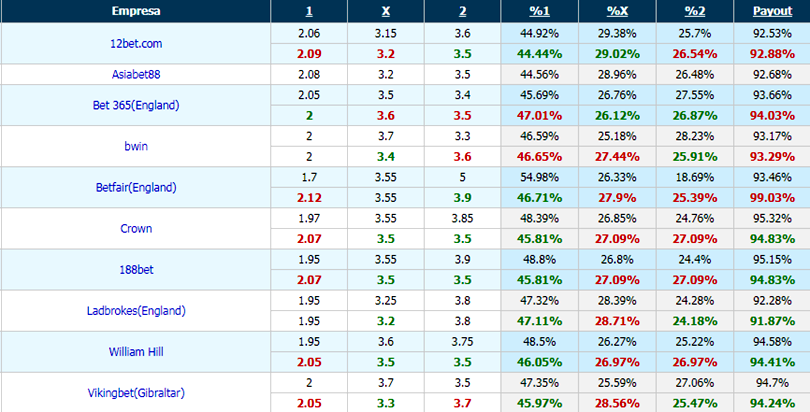Screen dimensions: 810x412
Task: Open the Vikingbet(Gibraltar) link
Action: click(x=136, y=393)
